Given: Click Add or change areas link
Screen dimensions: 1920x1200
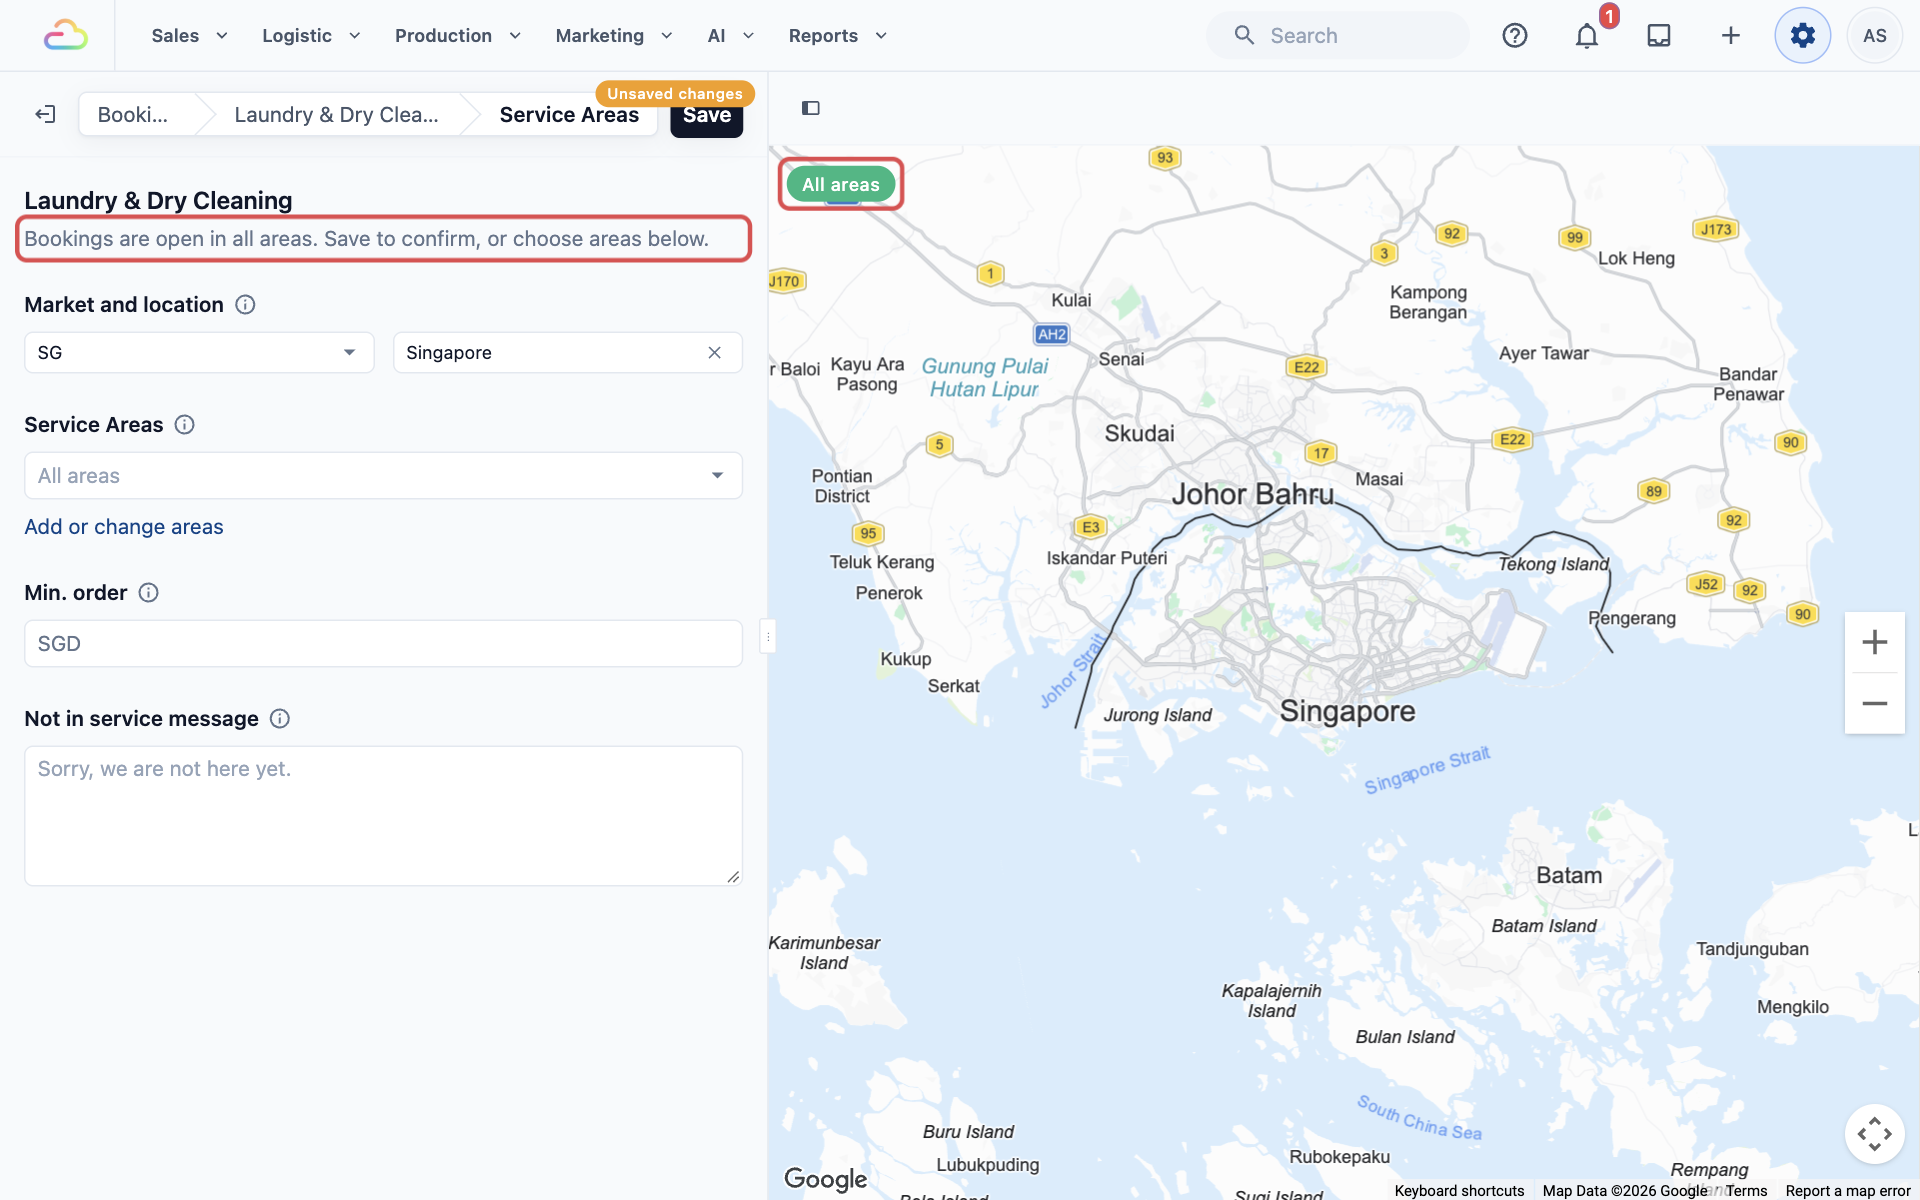Looking at the screenshot, I should [124, 527].
